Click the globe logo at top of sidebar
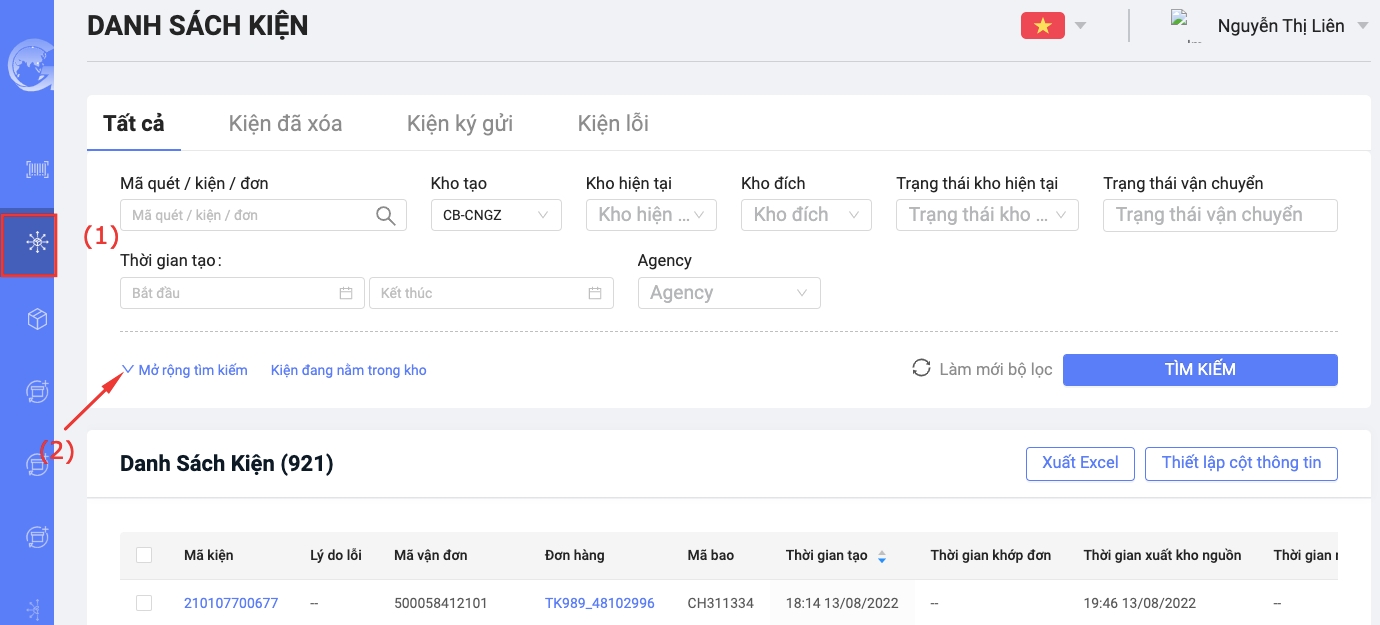This screenshot has width=1380, height=625. [28, 66]
